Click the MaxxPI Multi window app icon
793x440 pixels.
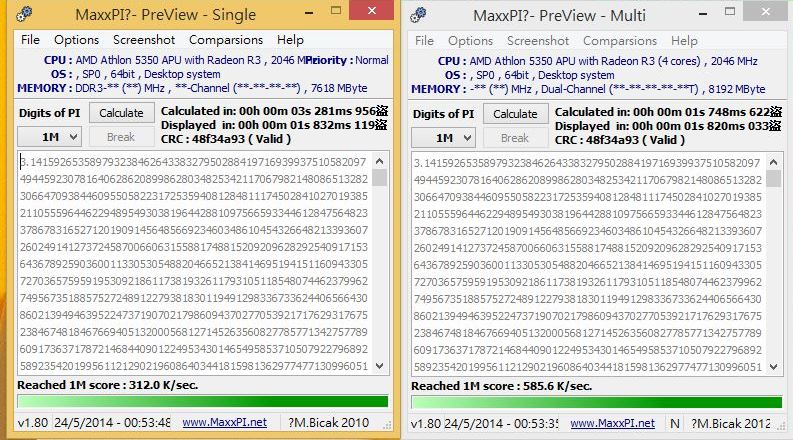(x=418, y=15)
